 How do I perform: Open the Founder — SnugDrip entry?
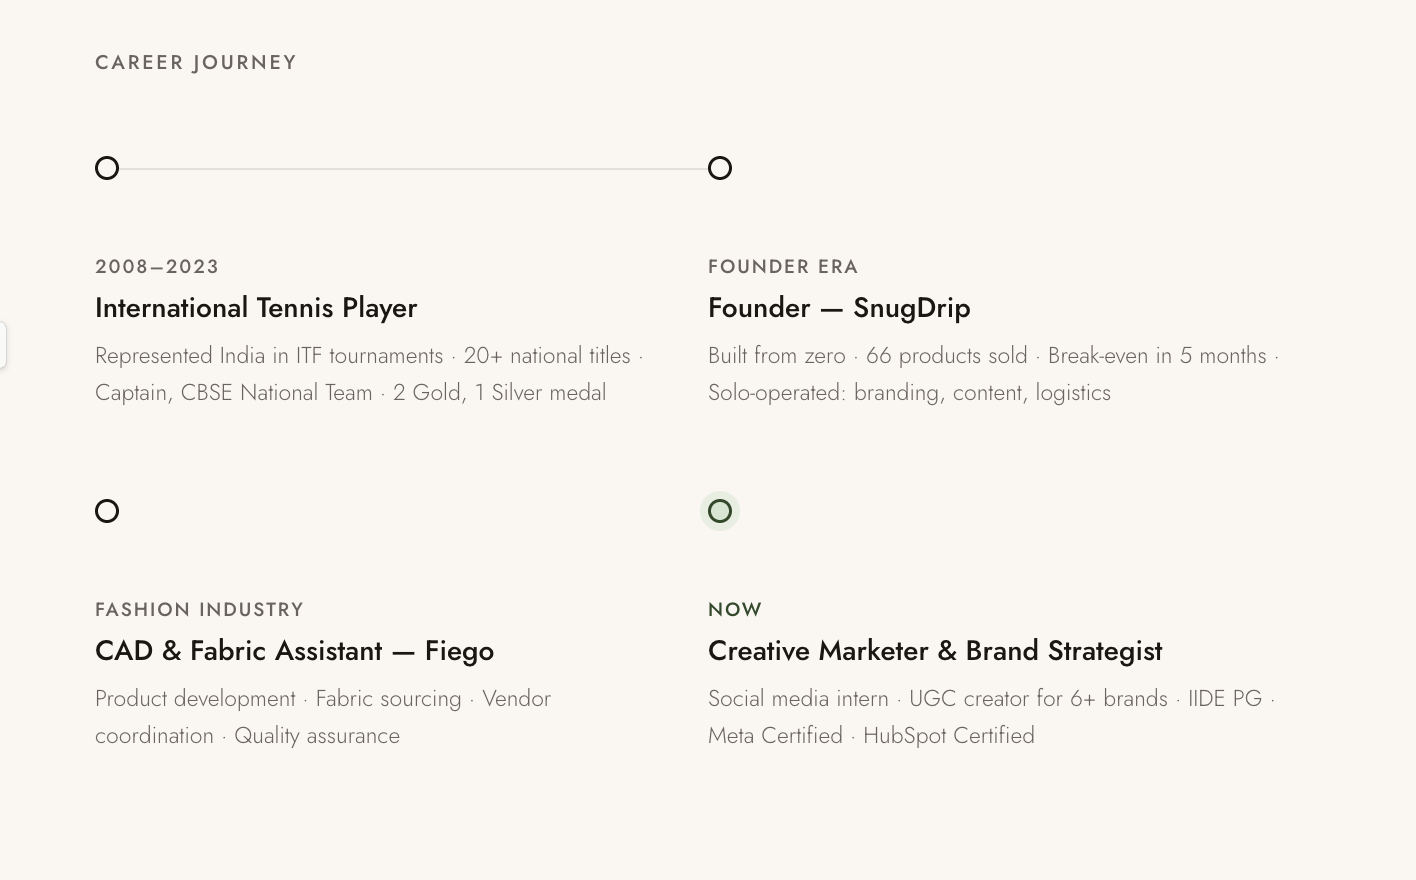[839, 308]
